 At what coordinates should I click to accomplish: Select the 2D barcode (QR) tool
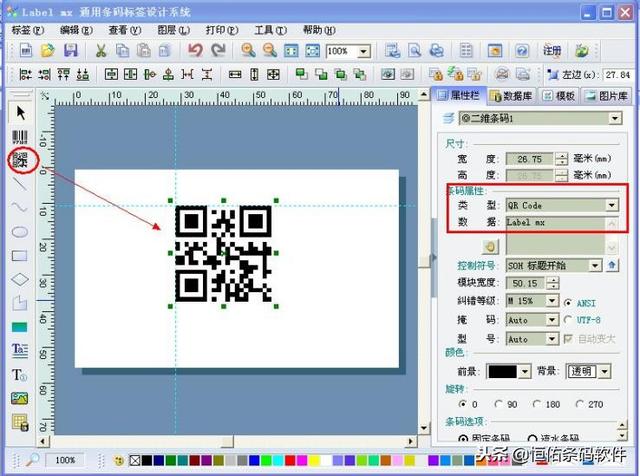click(19, 160)
